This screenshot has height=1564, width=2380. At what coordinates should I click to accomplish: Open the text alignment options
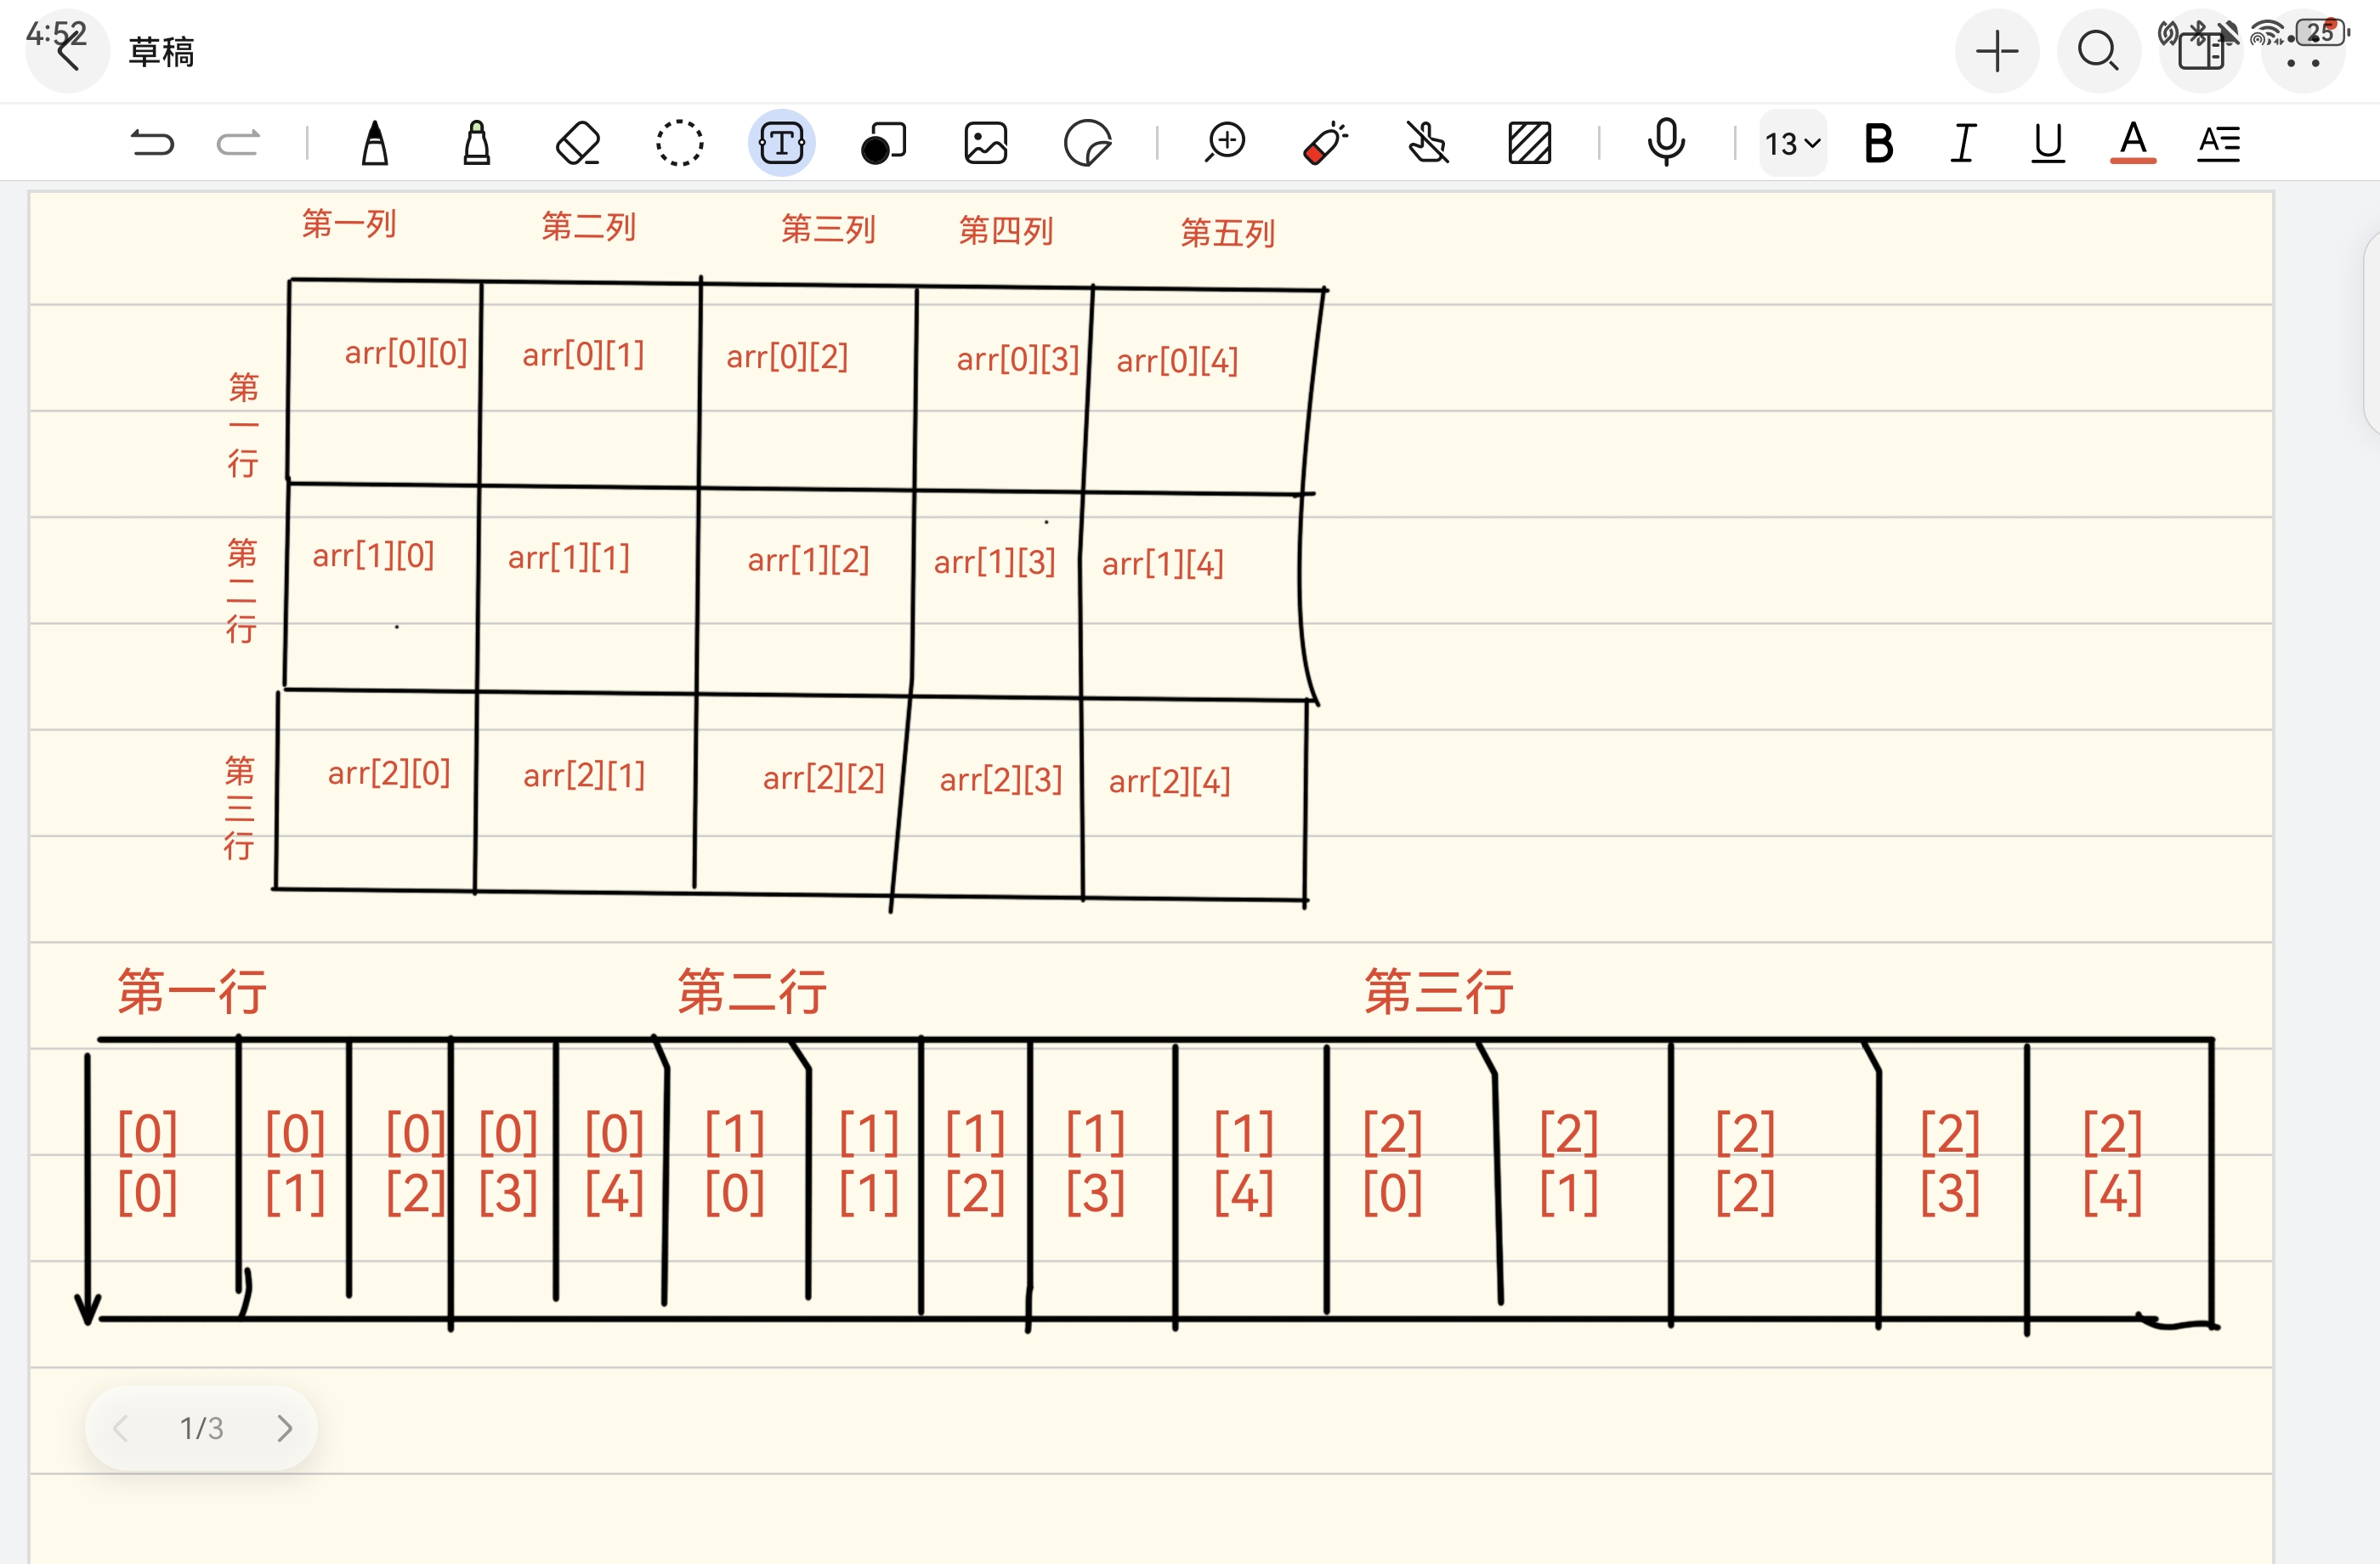pos(2218,143)
